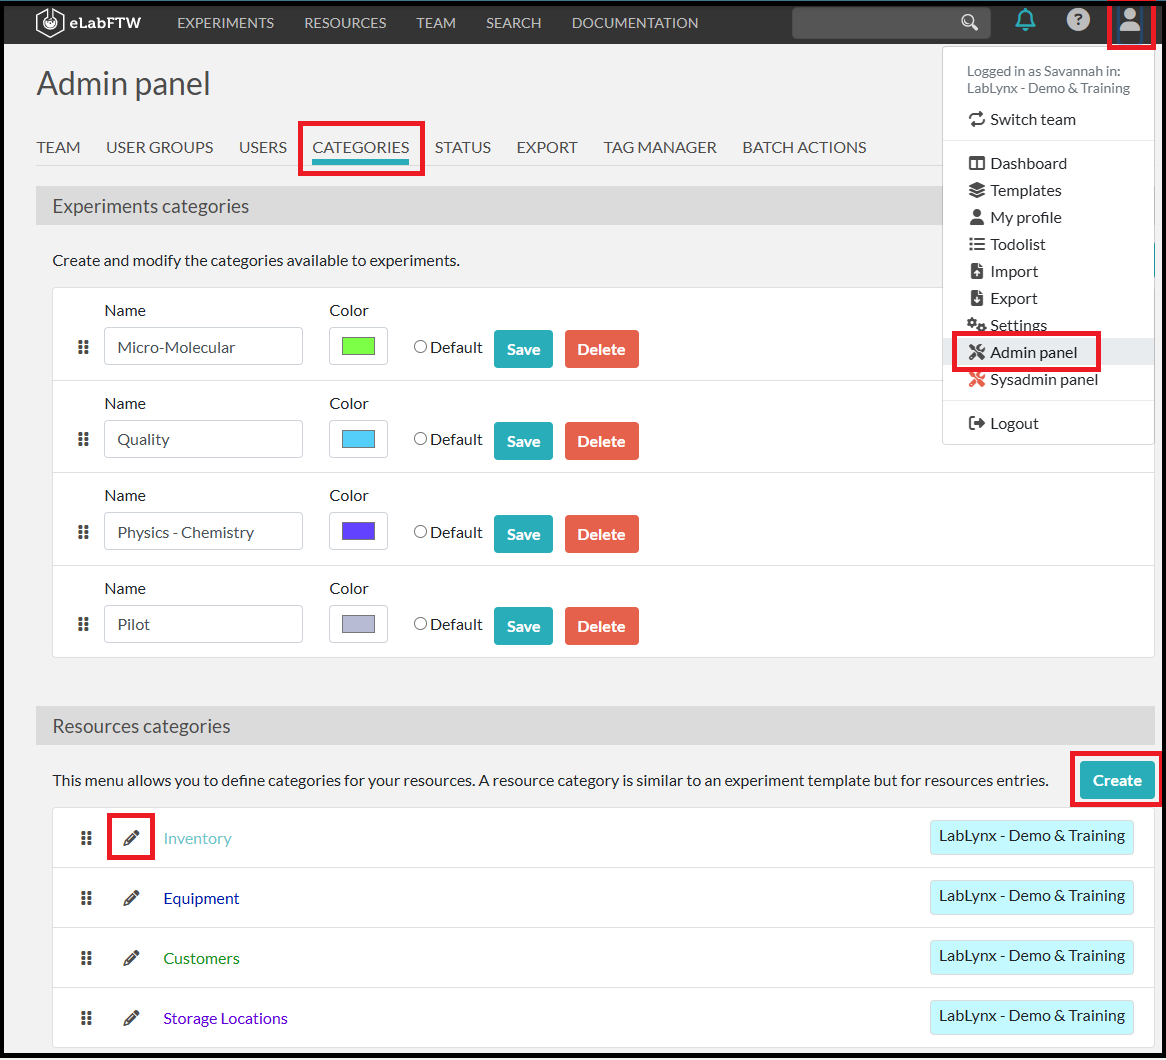1166x1060 pixels.
Task: Open the Status tab
Action: click(x=462, y=147)
